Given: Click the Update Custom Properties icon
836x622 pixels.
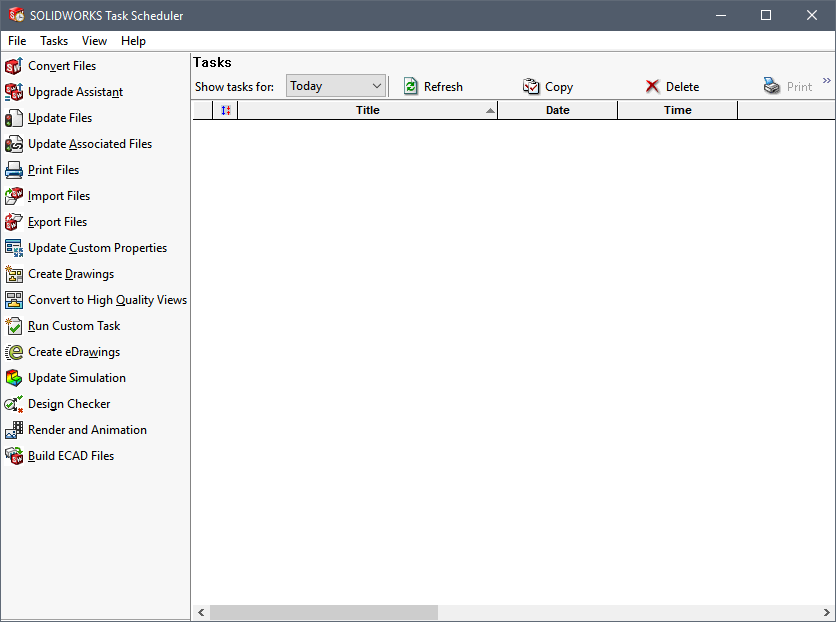Looking at the screenshot, I should 14,248.
